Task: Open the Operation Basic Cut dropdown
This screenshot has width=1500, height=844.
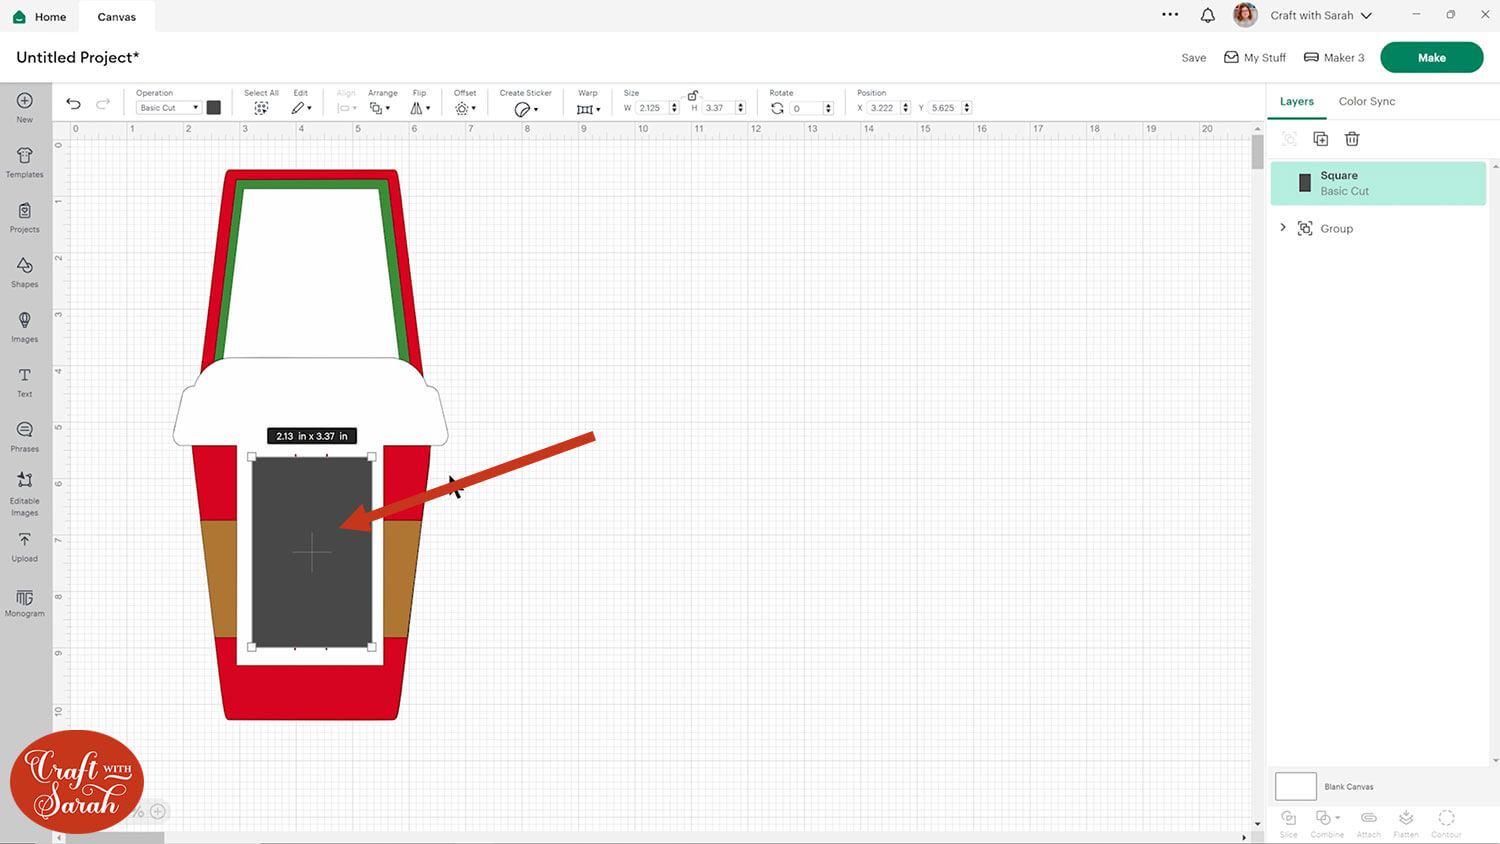Action: 168,108
